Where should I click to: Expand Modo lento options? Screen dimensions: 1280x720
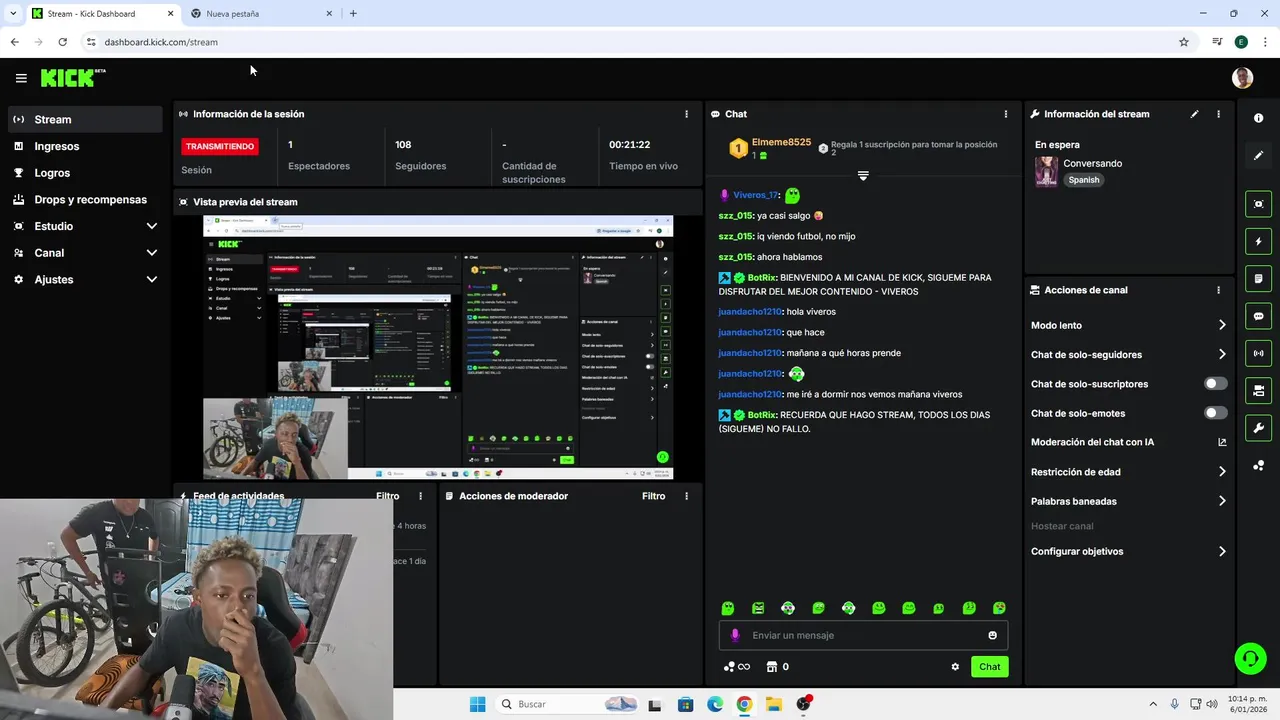pyautogui.click(x=1222, y=325)
